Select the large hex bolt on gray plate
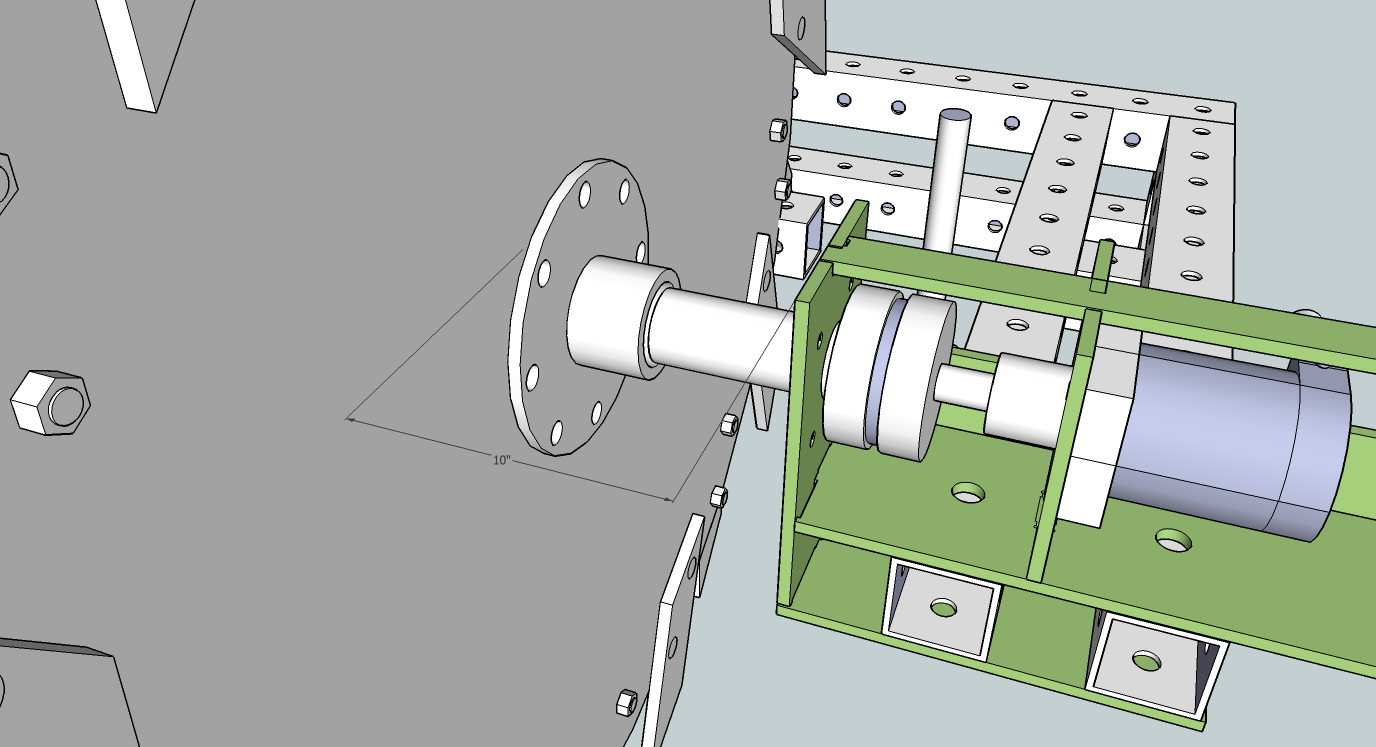Screen dimensions: 1376x747 (50, 402)
